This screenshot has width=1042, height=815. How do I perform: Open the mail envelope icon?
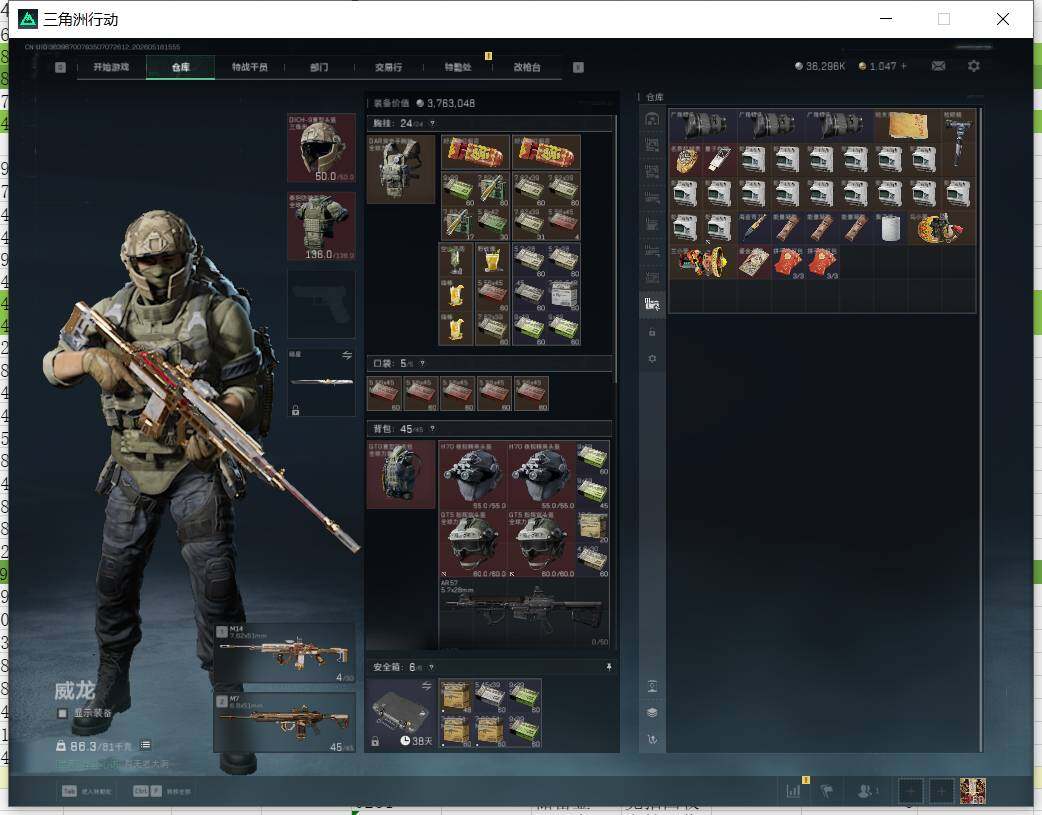coord(938,66)
